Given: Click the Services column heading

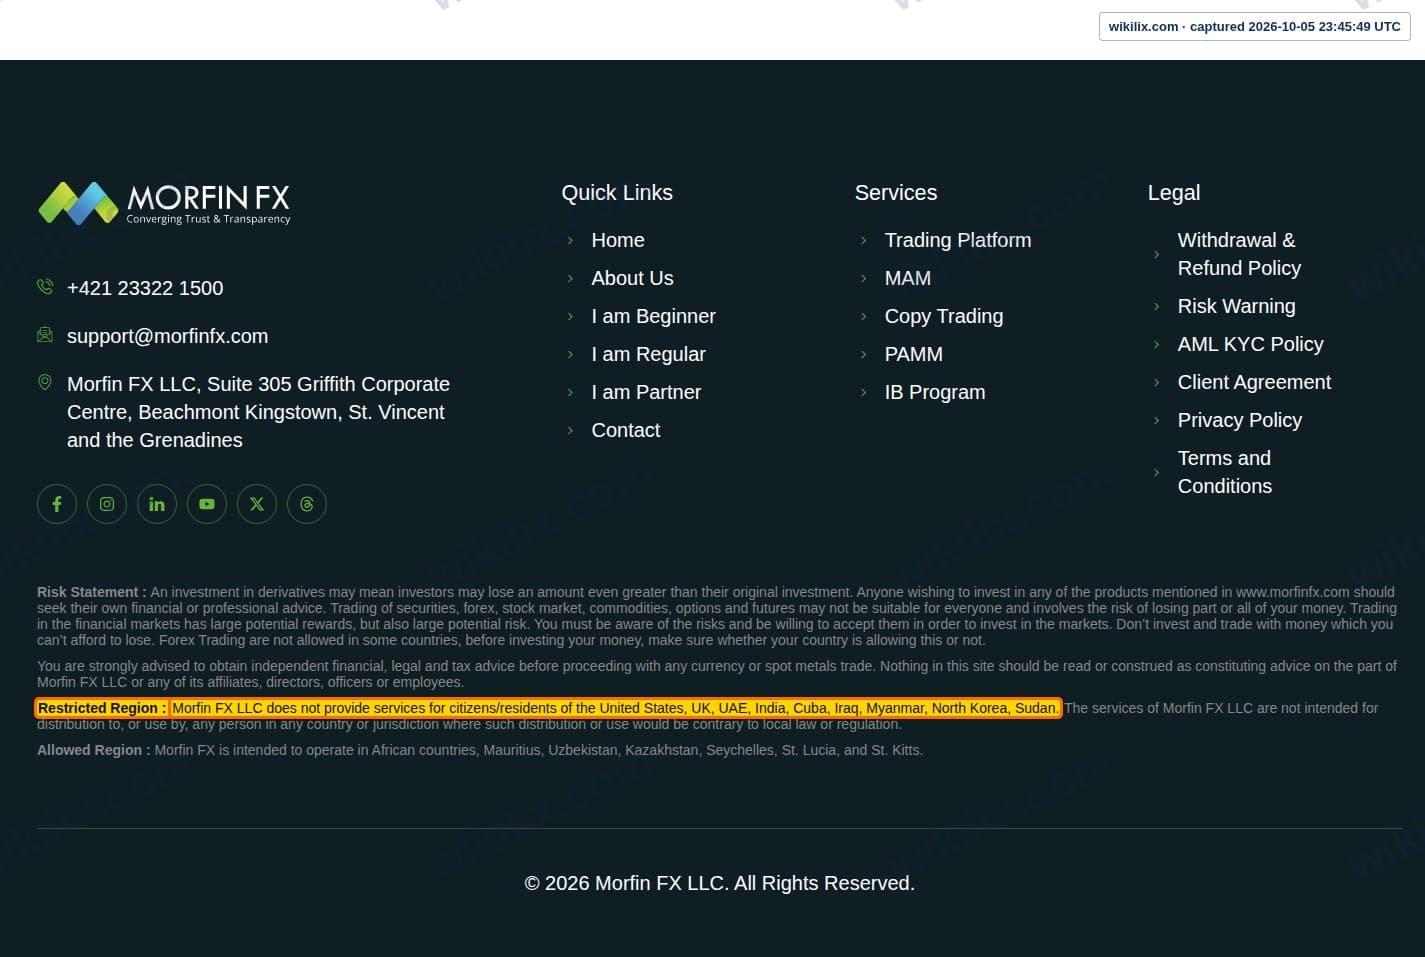Looking at the screenshot, I should pos(896,193).
